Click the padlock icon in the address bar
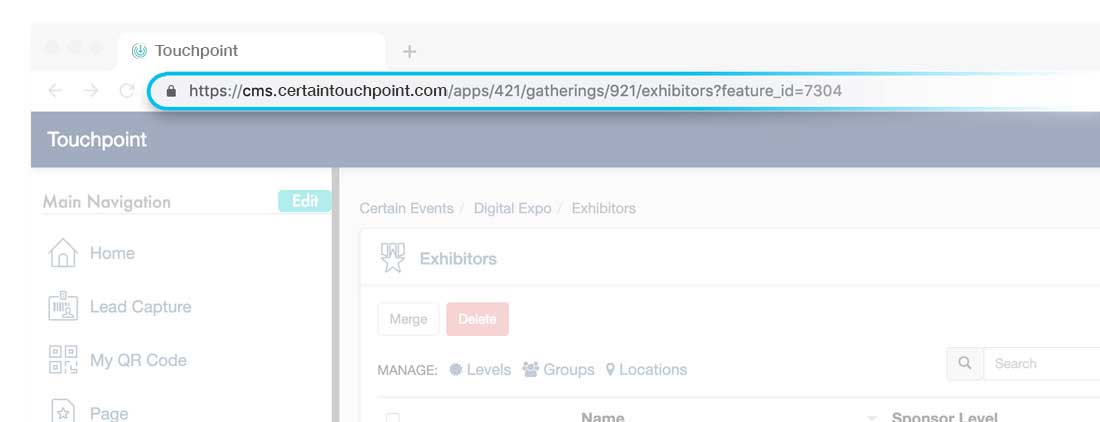Screen dimensions: 1100x422 coord(170,91)
